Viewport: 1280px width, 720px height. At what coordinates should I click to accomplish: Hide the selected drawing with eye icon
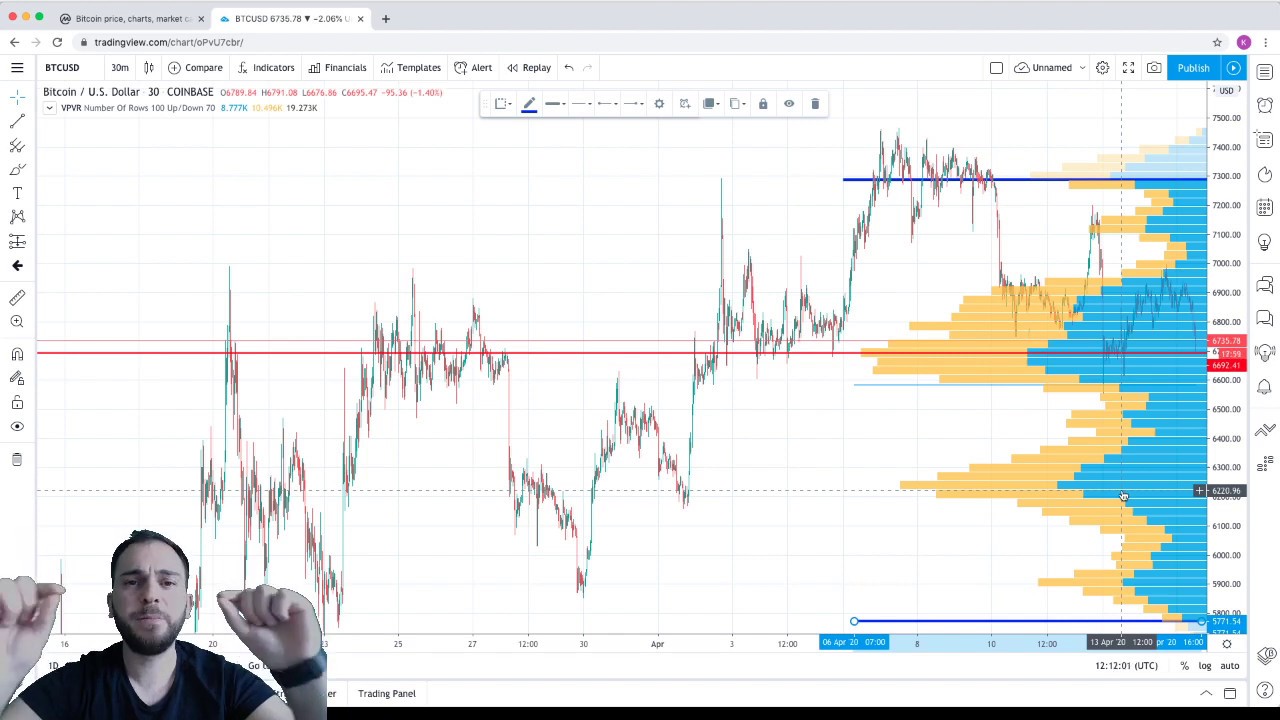[x=789, y=103]
